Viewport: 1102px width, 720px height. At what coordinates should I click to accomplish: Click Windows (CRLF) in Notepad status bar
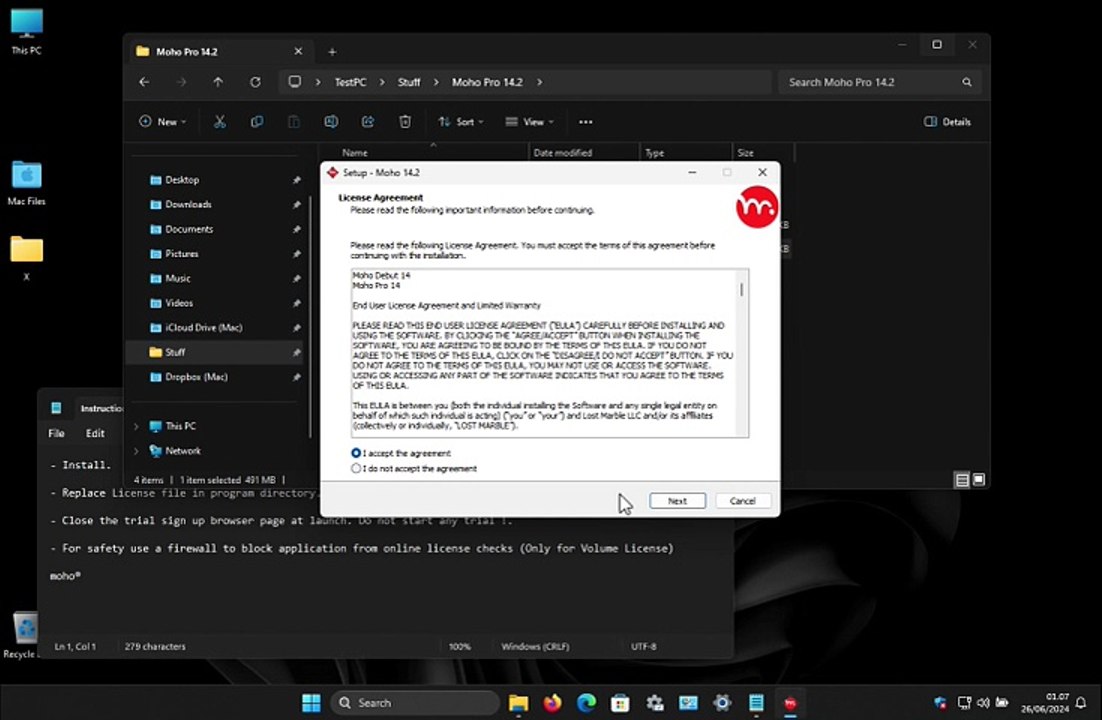pos(535,646)
